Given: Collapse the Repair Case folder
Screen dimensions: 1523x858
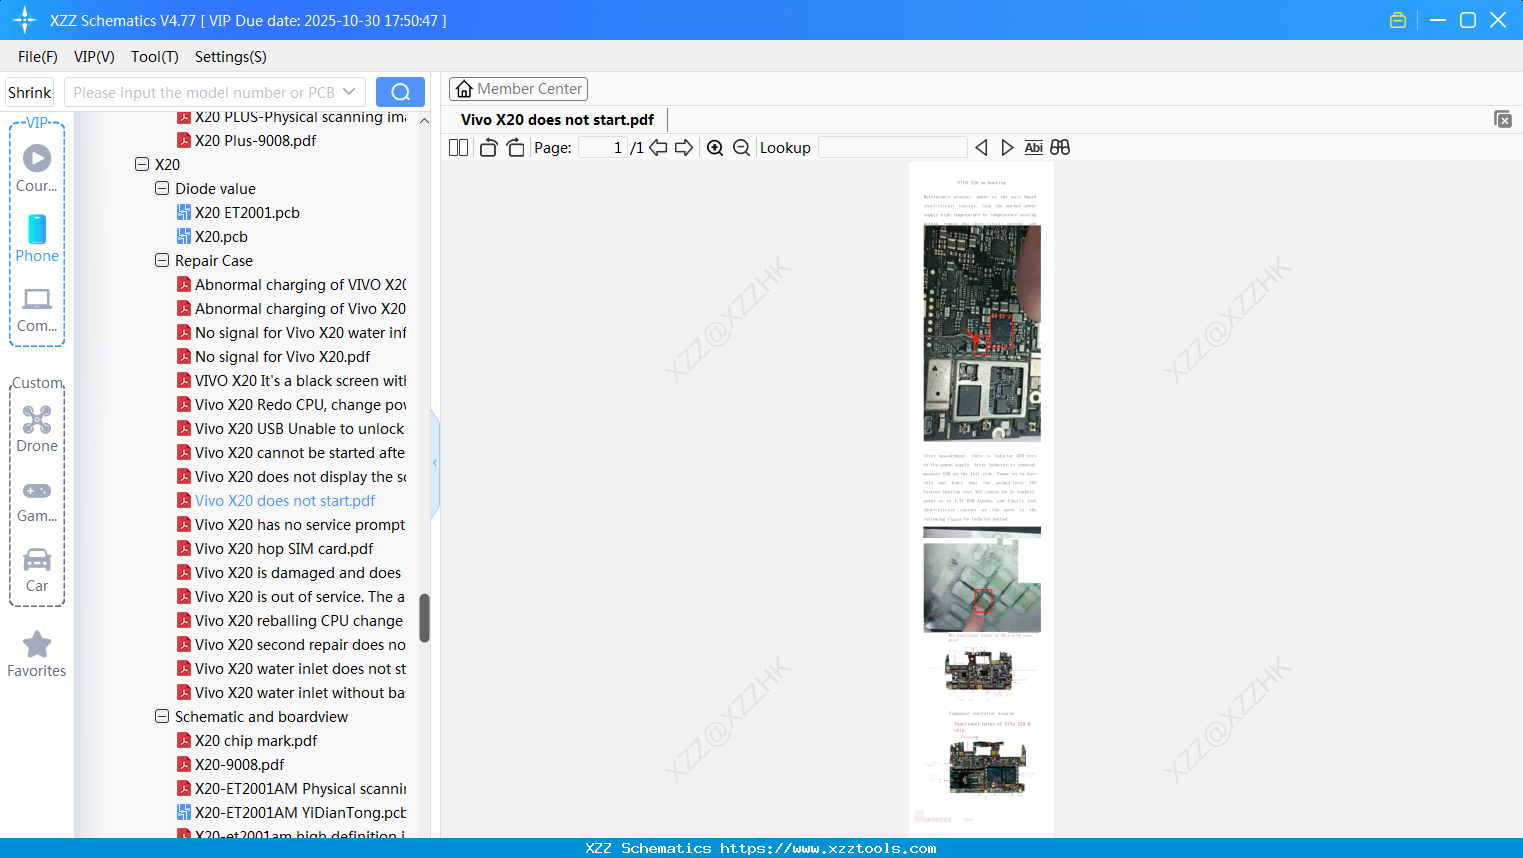Looking at the screenshot, I should click(162, 260).
